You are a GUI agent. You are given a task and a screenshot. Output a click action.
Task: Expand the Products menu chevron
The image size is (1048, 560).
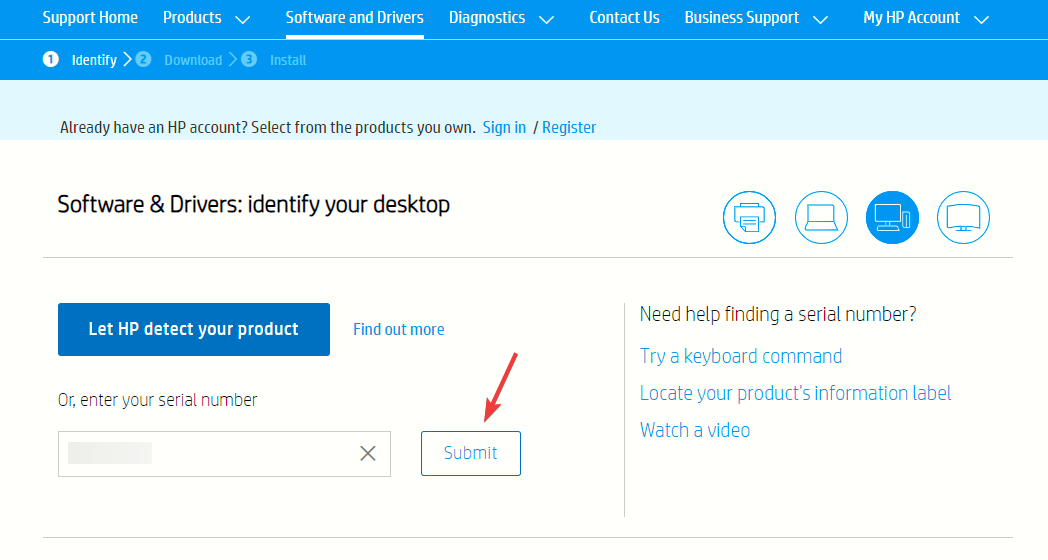tap(243, 19)
